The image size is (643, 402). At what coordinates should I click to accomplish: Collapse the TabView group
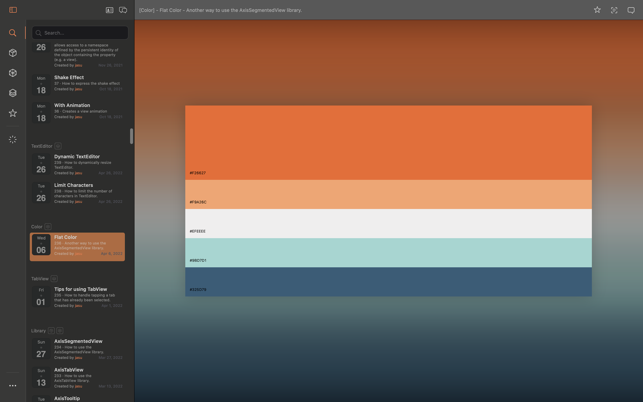(x=54, y=279)
